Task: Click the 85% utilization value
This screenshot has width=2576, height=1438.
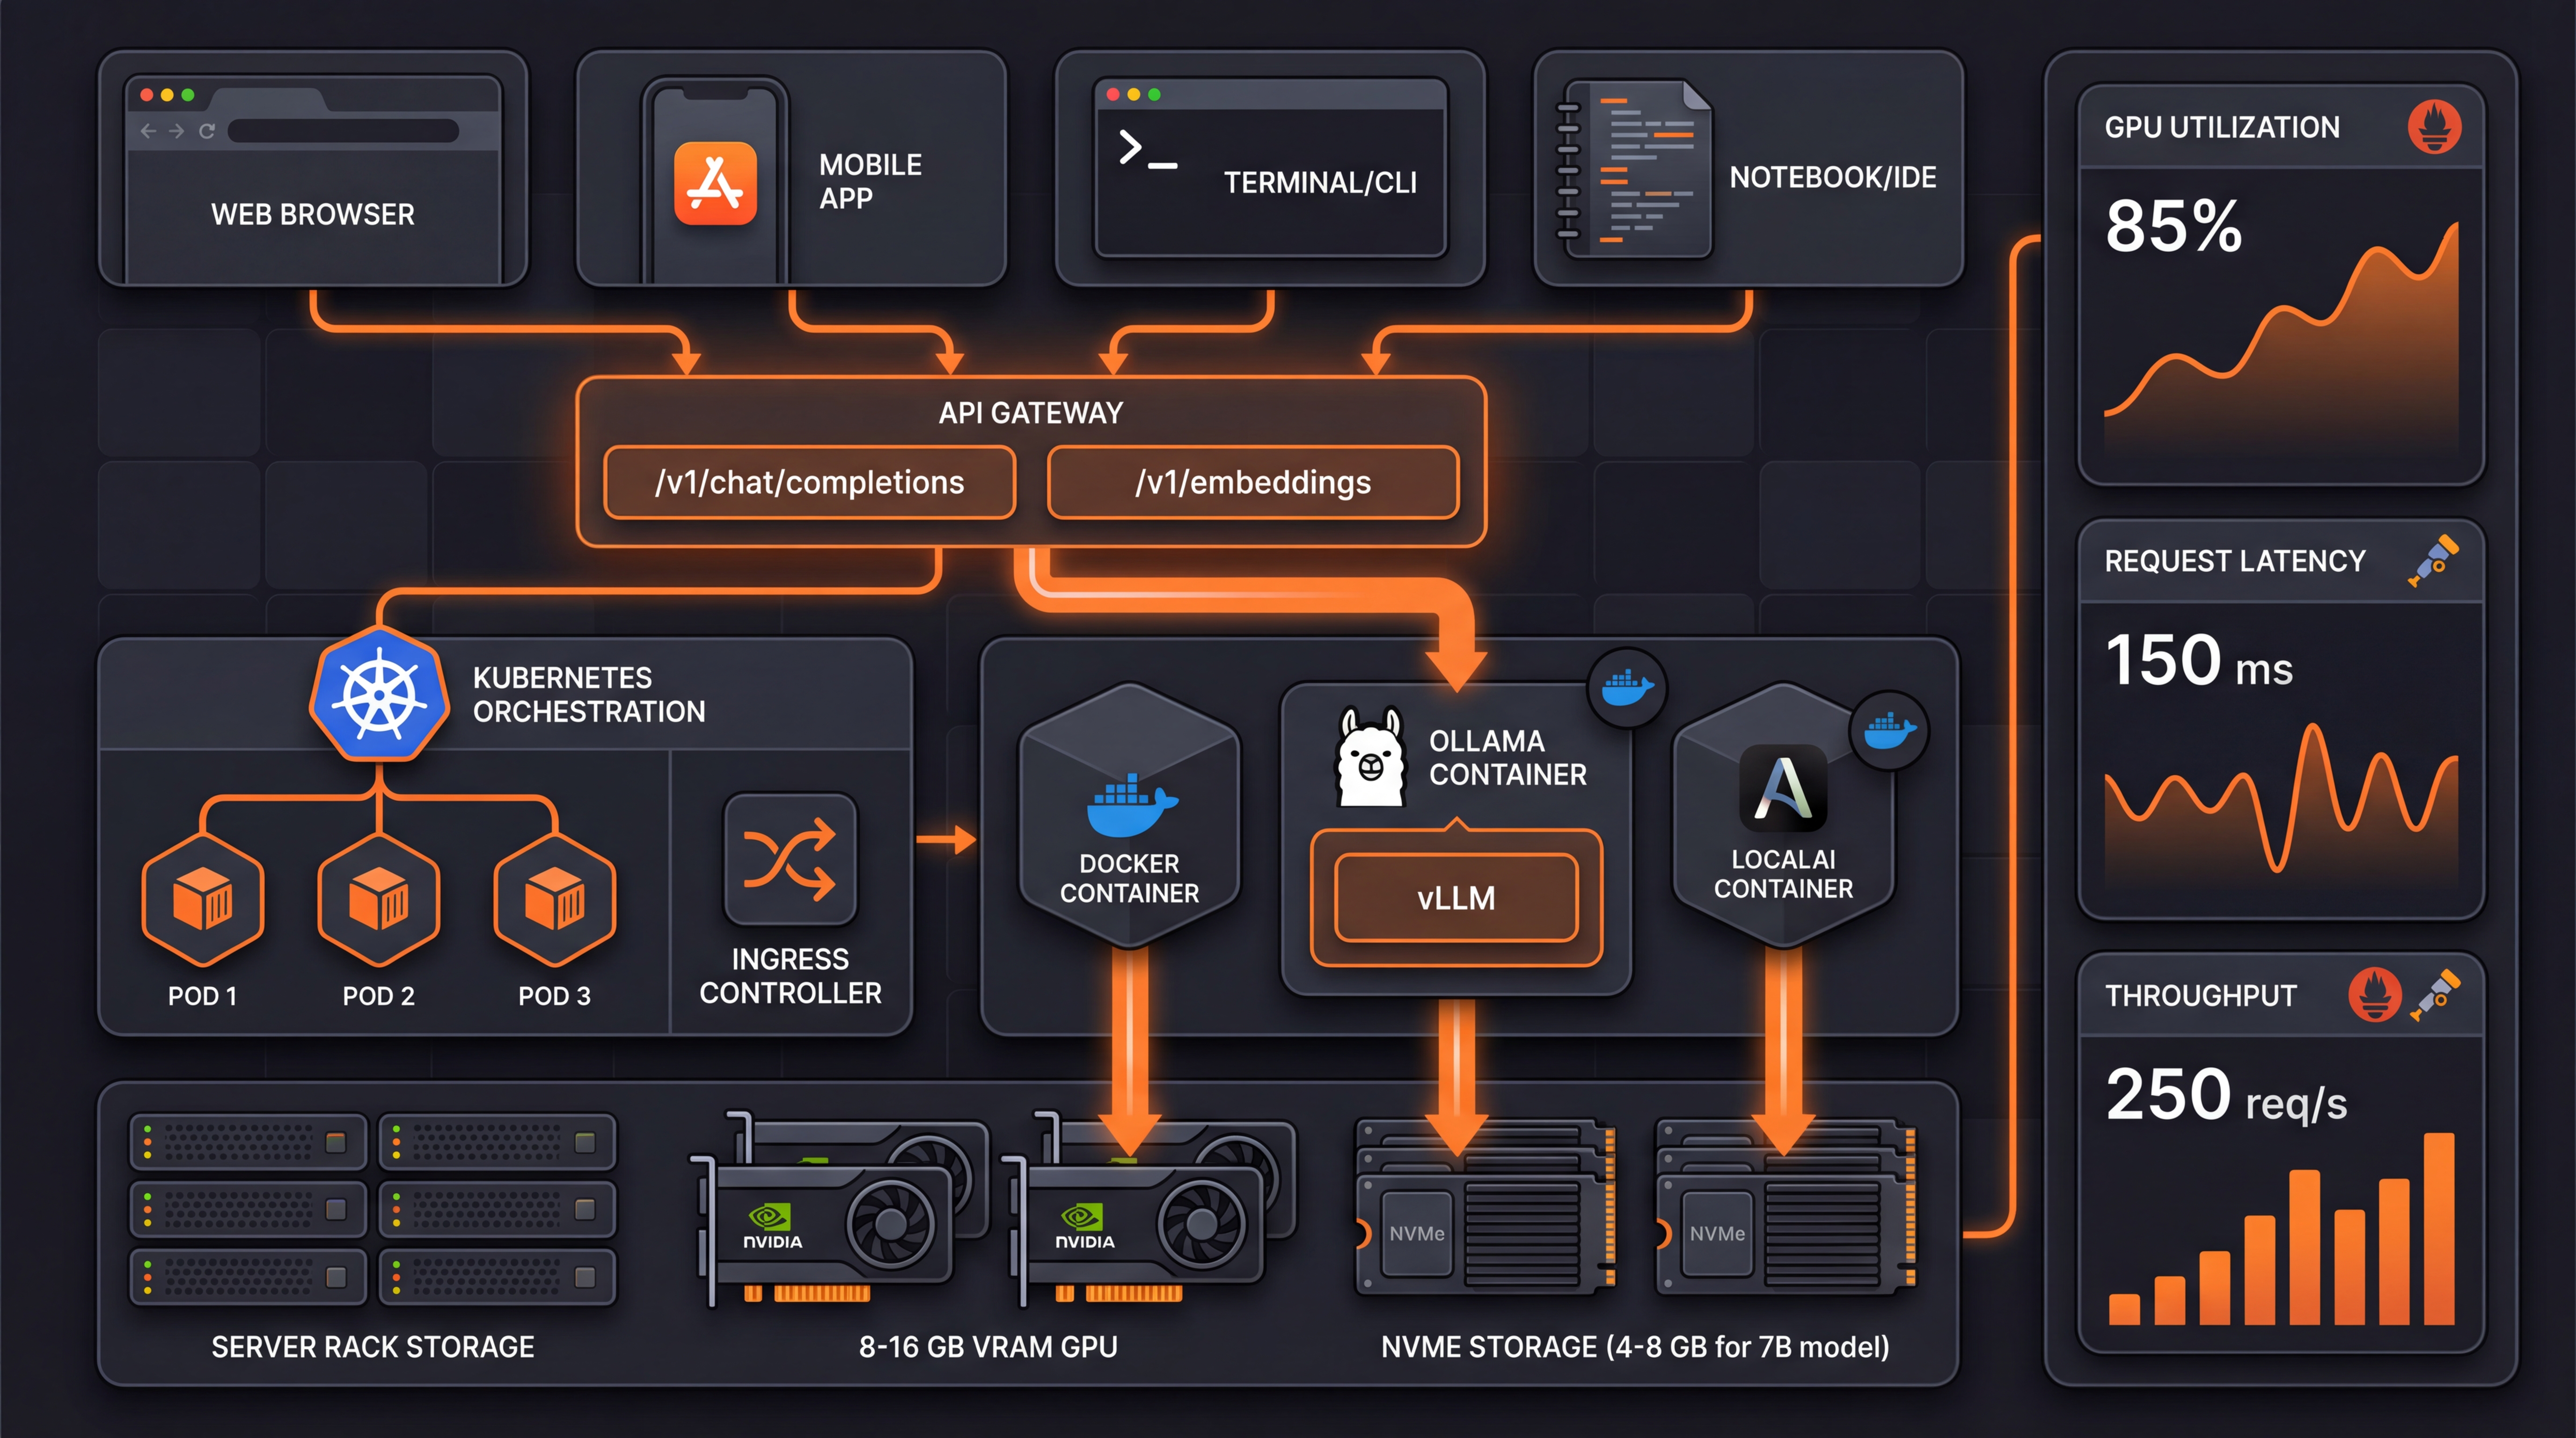Action: tap(2173, 225)
